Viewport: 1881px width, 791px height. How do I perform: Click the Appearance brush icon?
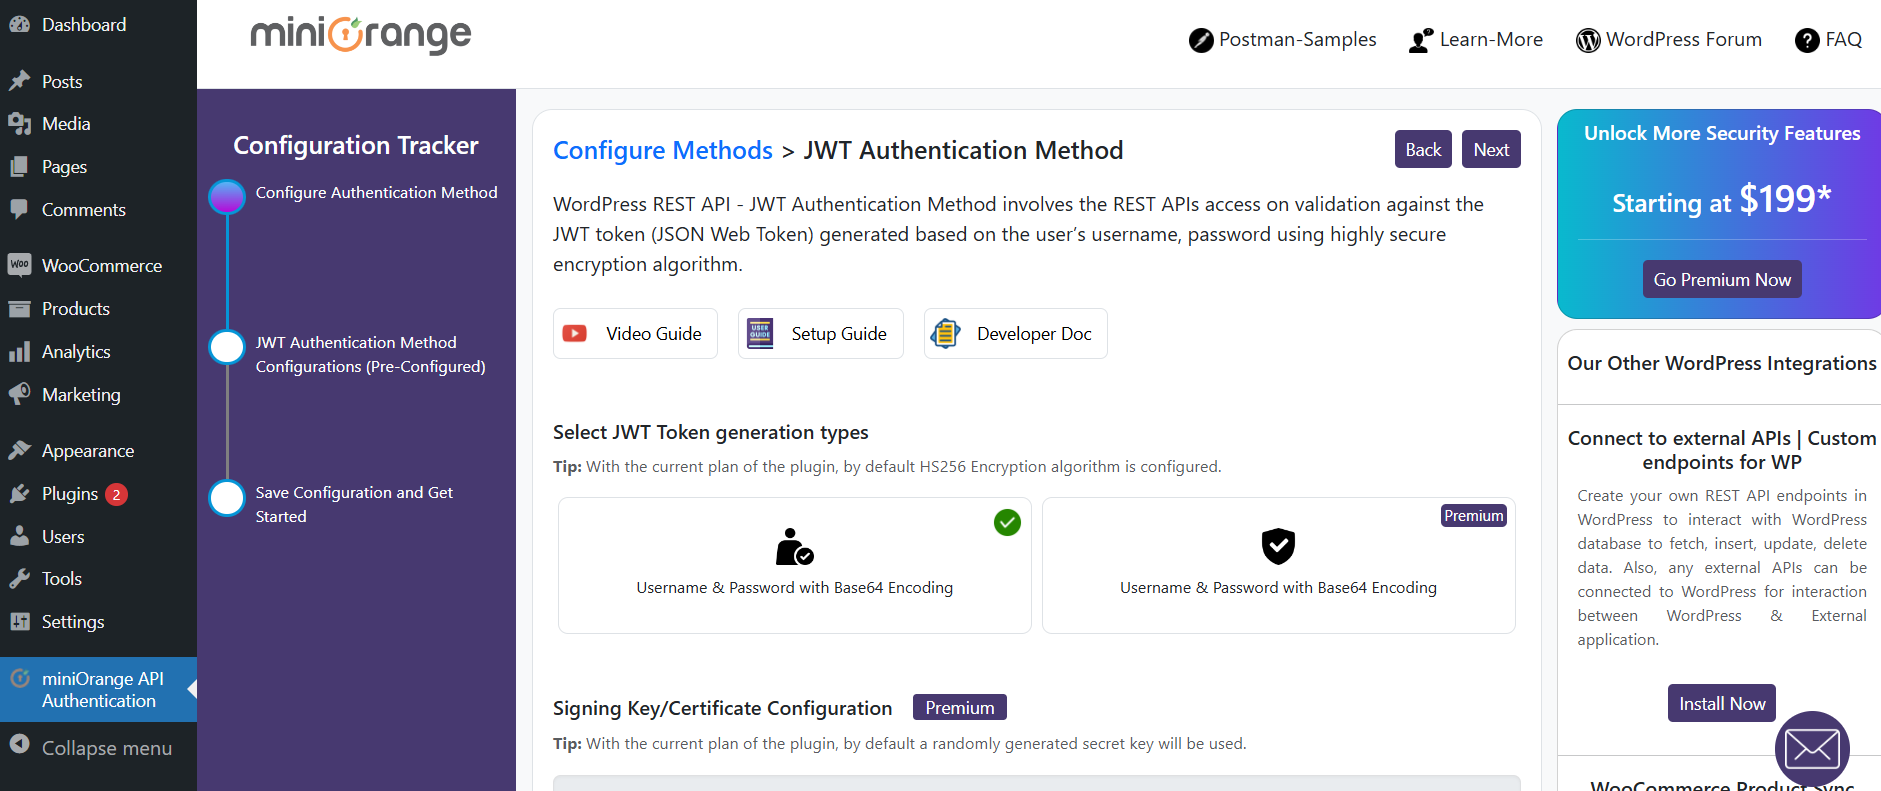coord(19,451)
